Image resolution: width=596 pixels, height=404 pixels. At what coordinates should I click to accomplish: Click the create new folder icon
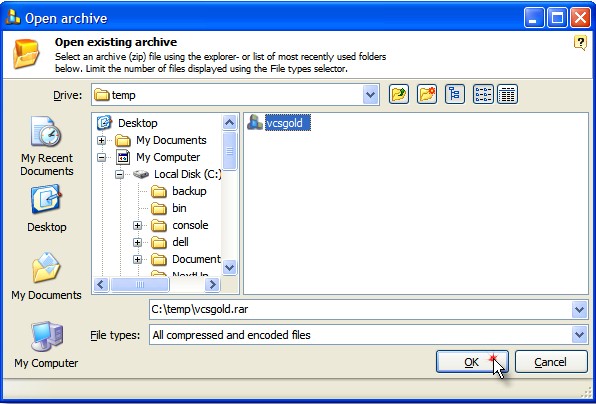(x=426, y=94)
